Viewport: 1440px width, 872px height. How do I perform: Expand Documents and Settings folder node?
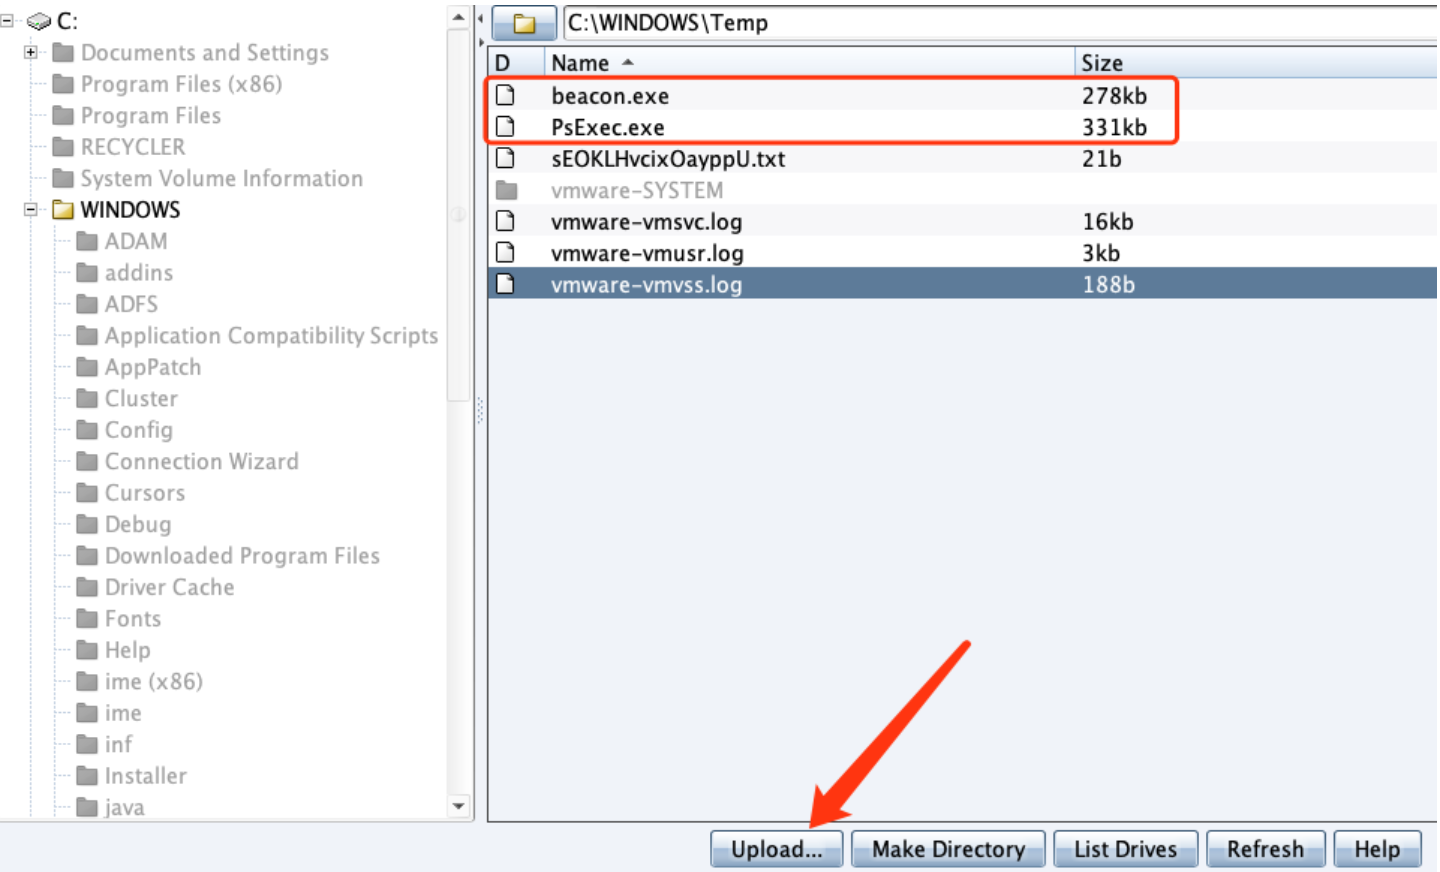[31, 52]
